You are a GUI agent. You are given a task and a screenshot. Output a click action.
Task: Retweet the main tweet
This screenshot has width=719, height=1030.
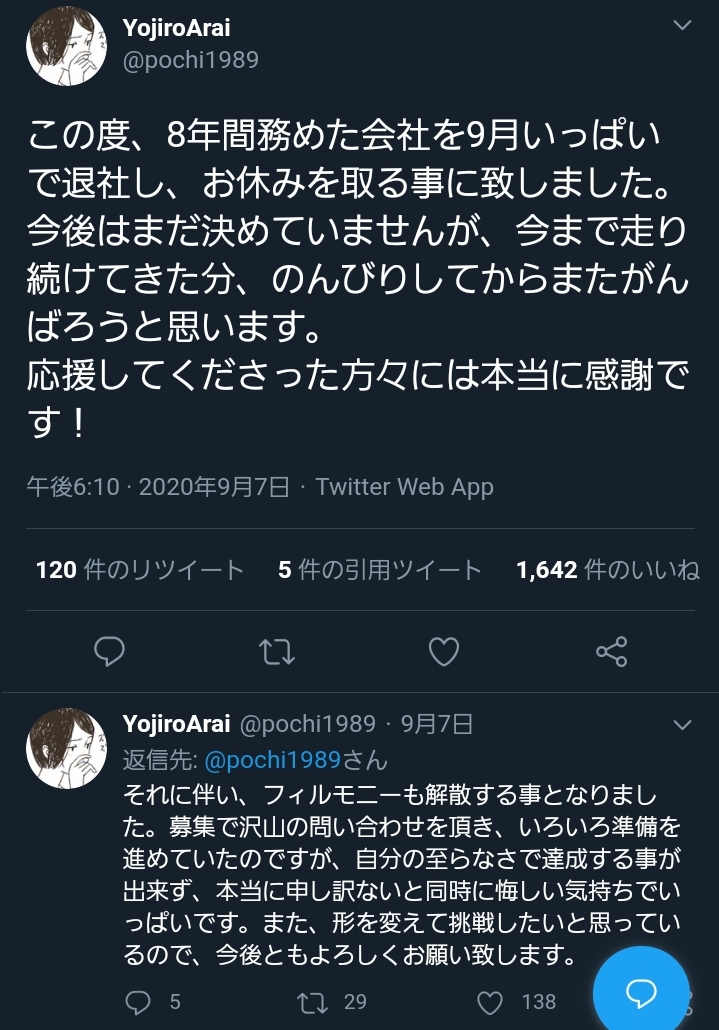[276, 652]
